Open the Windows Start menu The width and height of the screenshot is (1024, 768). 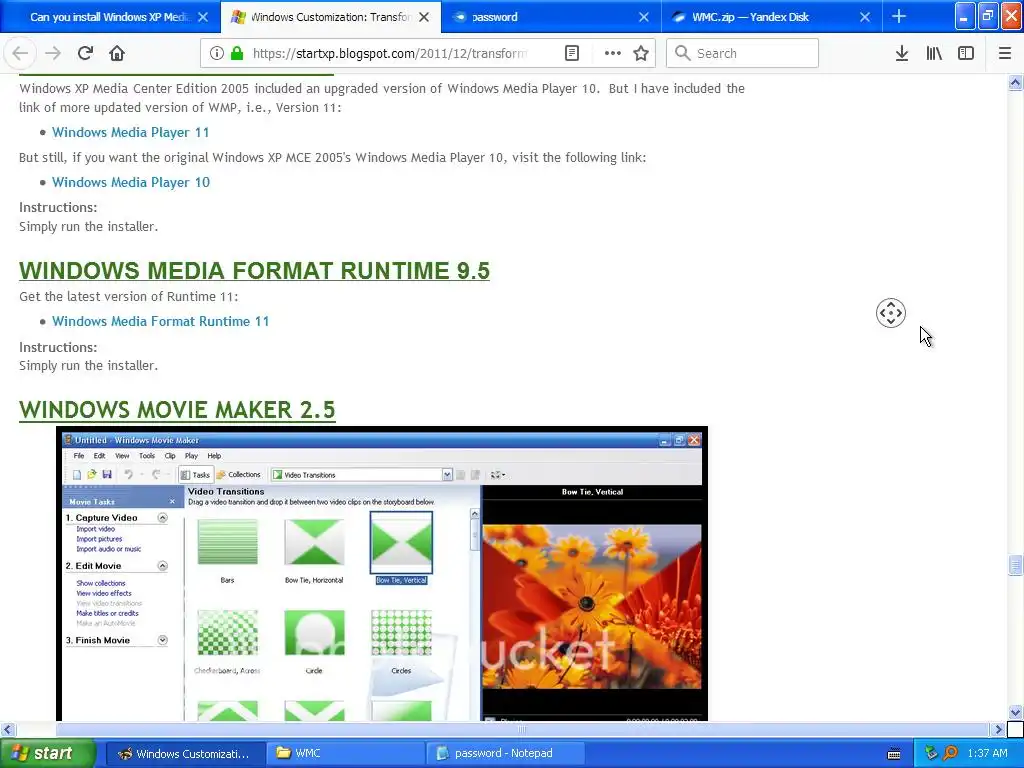(48, 753)
